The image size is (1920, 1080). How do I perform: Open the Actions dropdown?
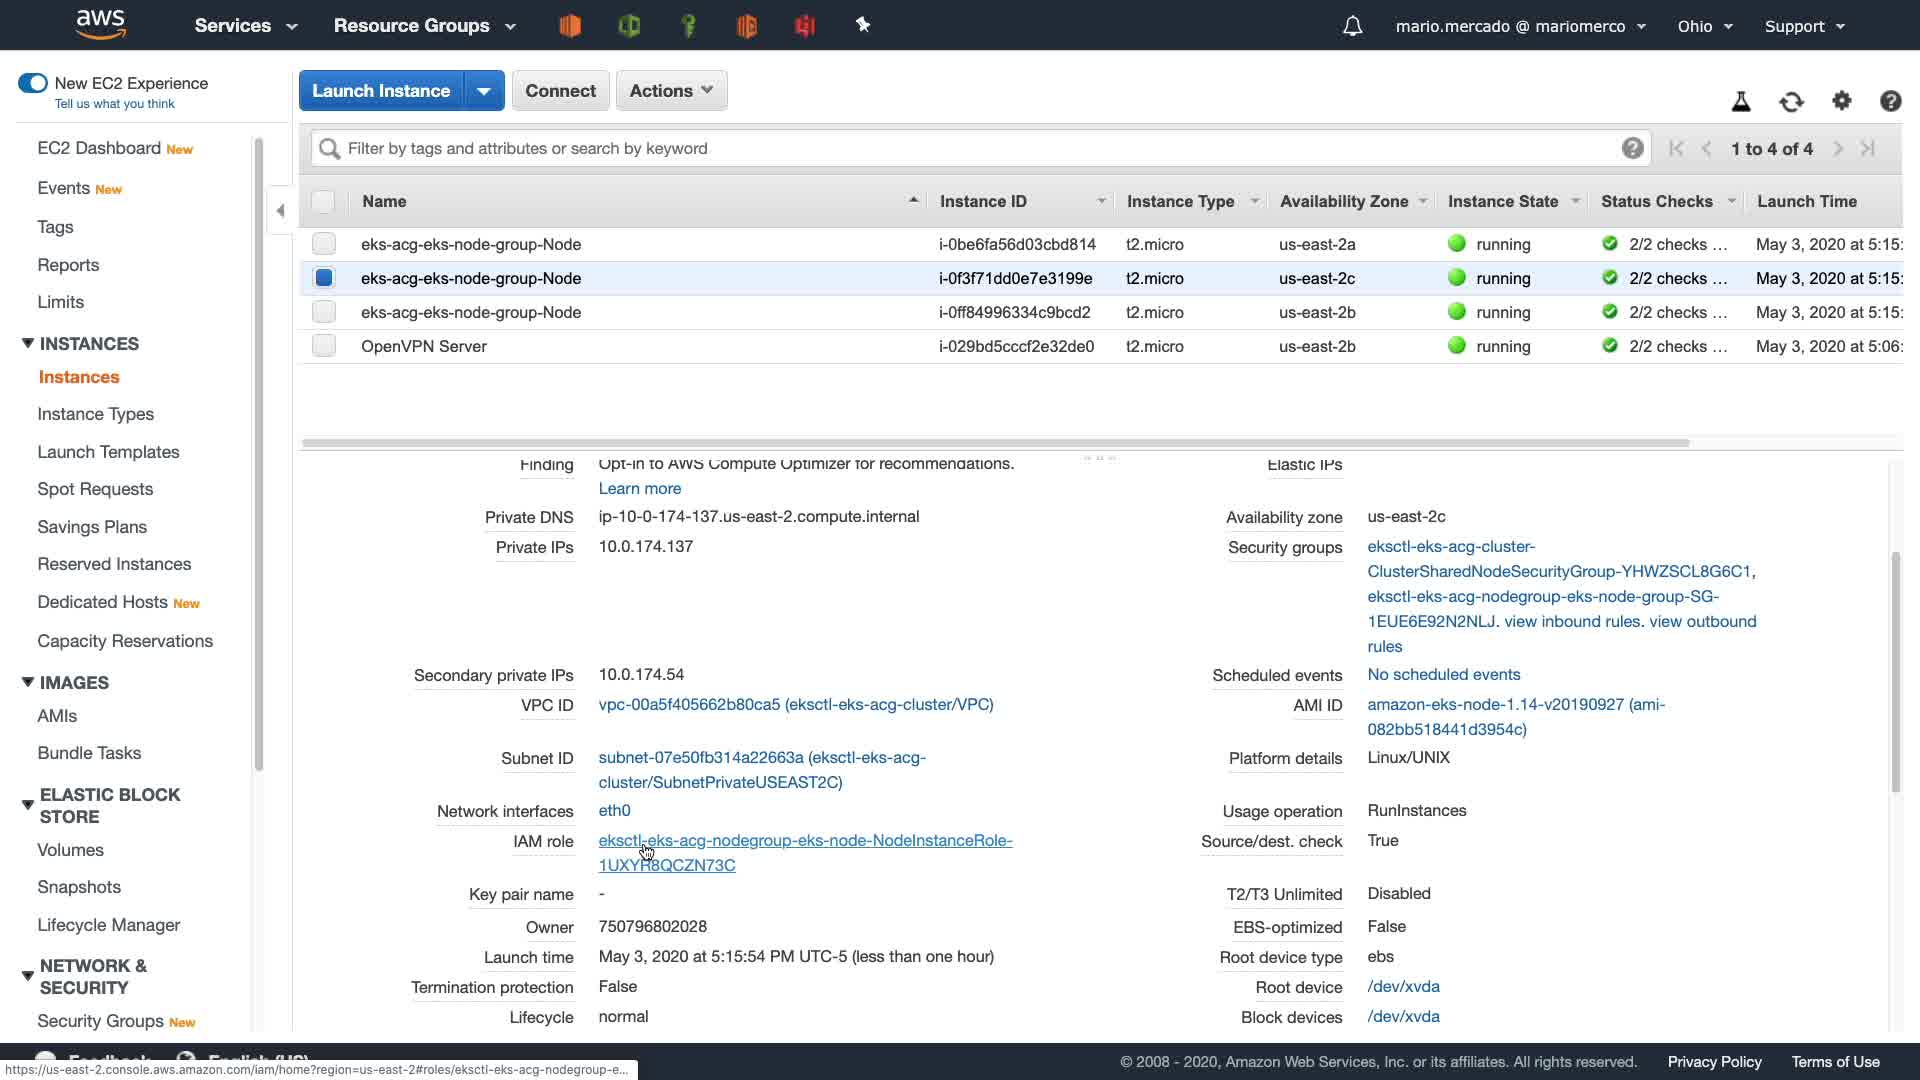pyautogui.click(x=671, y=90)
